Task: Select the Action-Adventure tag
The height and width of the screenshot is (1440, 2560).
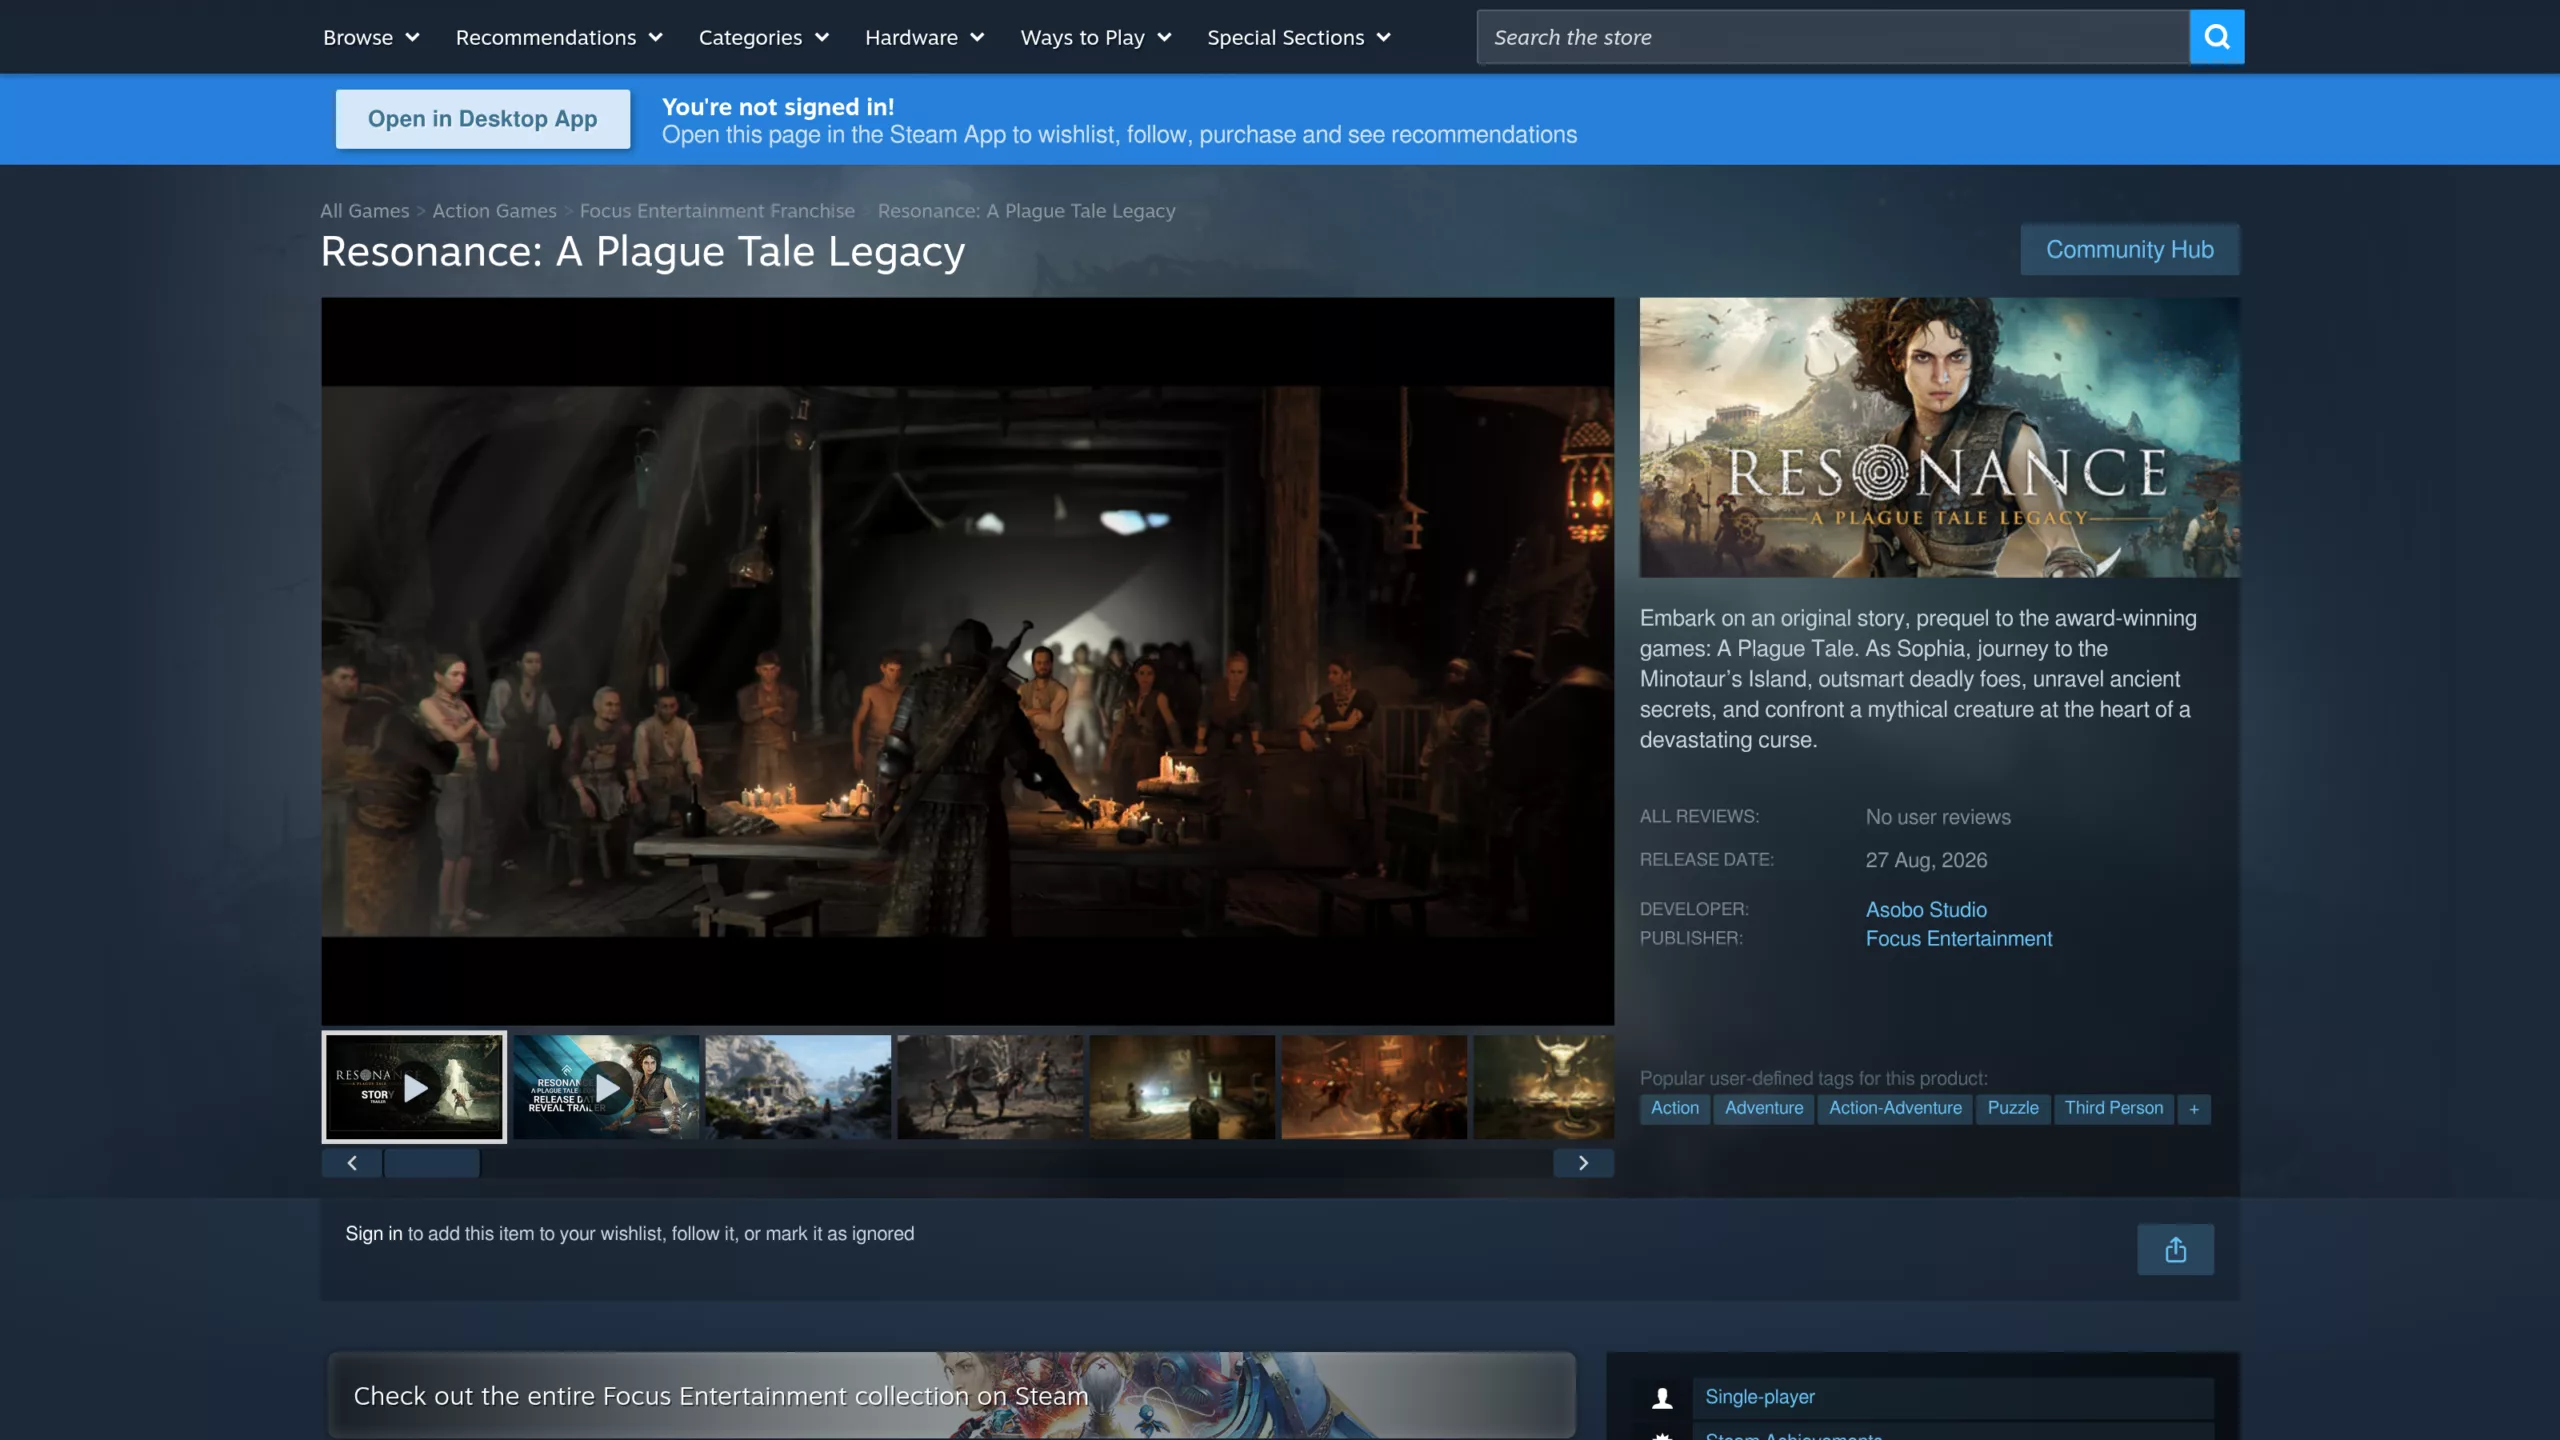Action: [1895, 1109]
